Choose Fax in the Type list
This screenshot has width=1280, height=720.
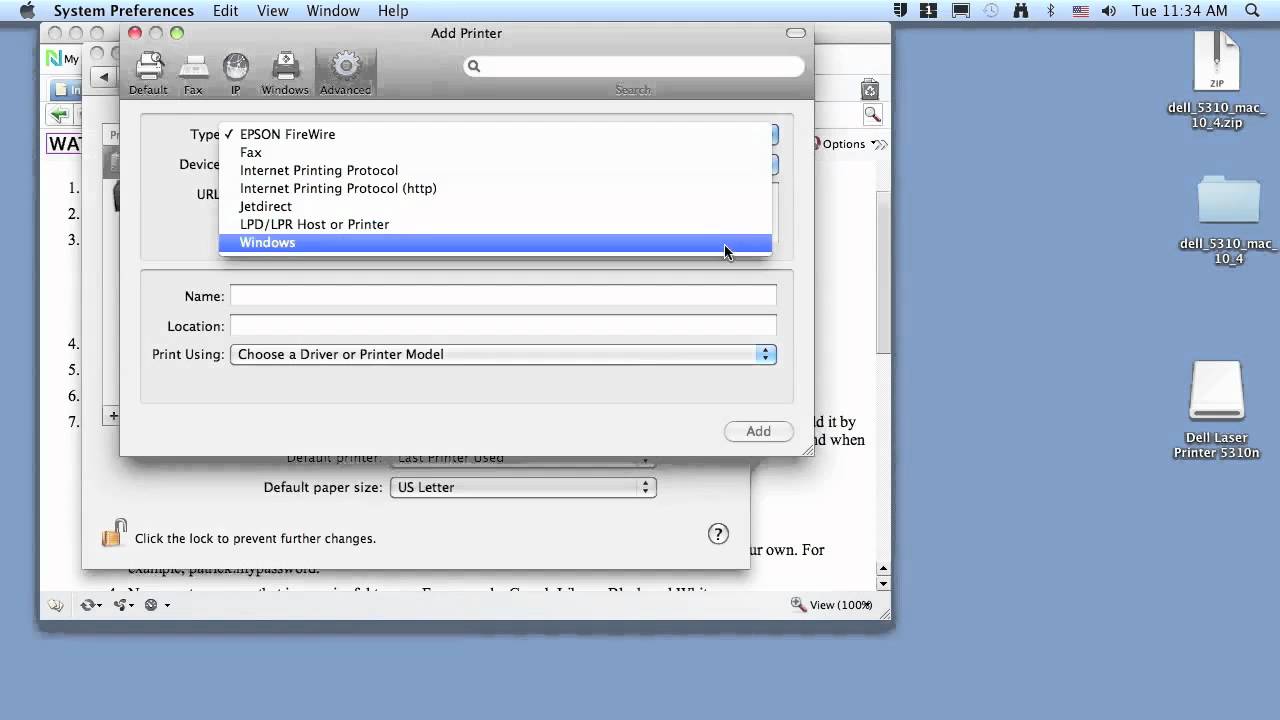click(x=495, y=152)
